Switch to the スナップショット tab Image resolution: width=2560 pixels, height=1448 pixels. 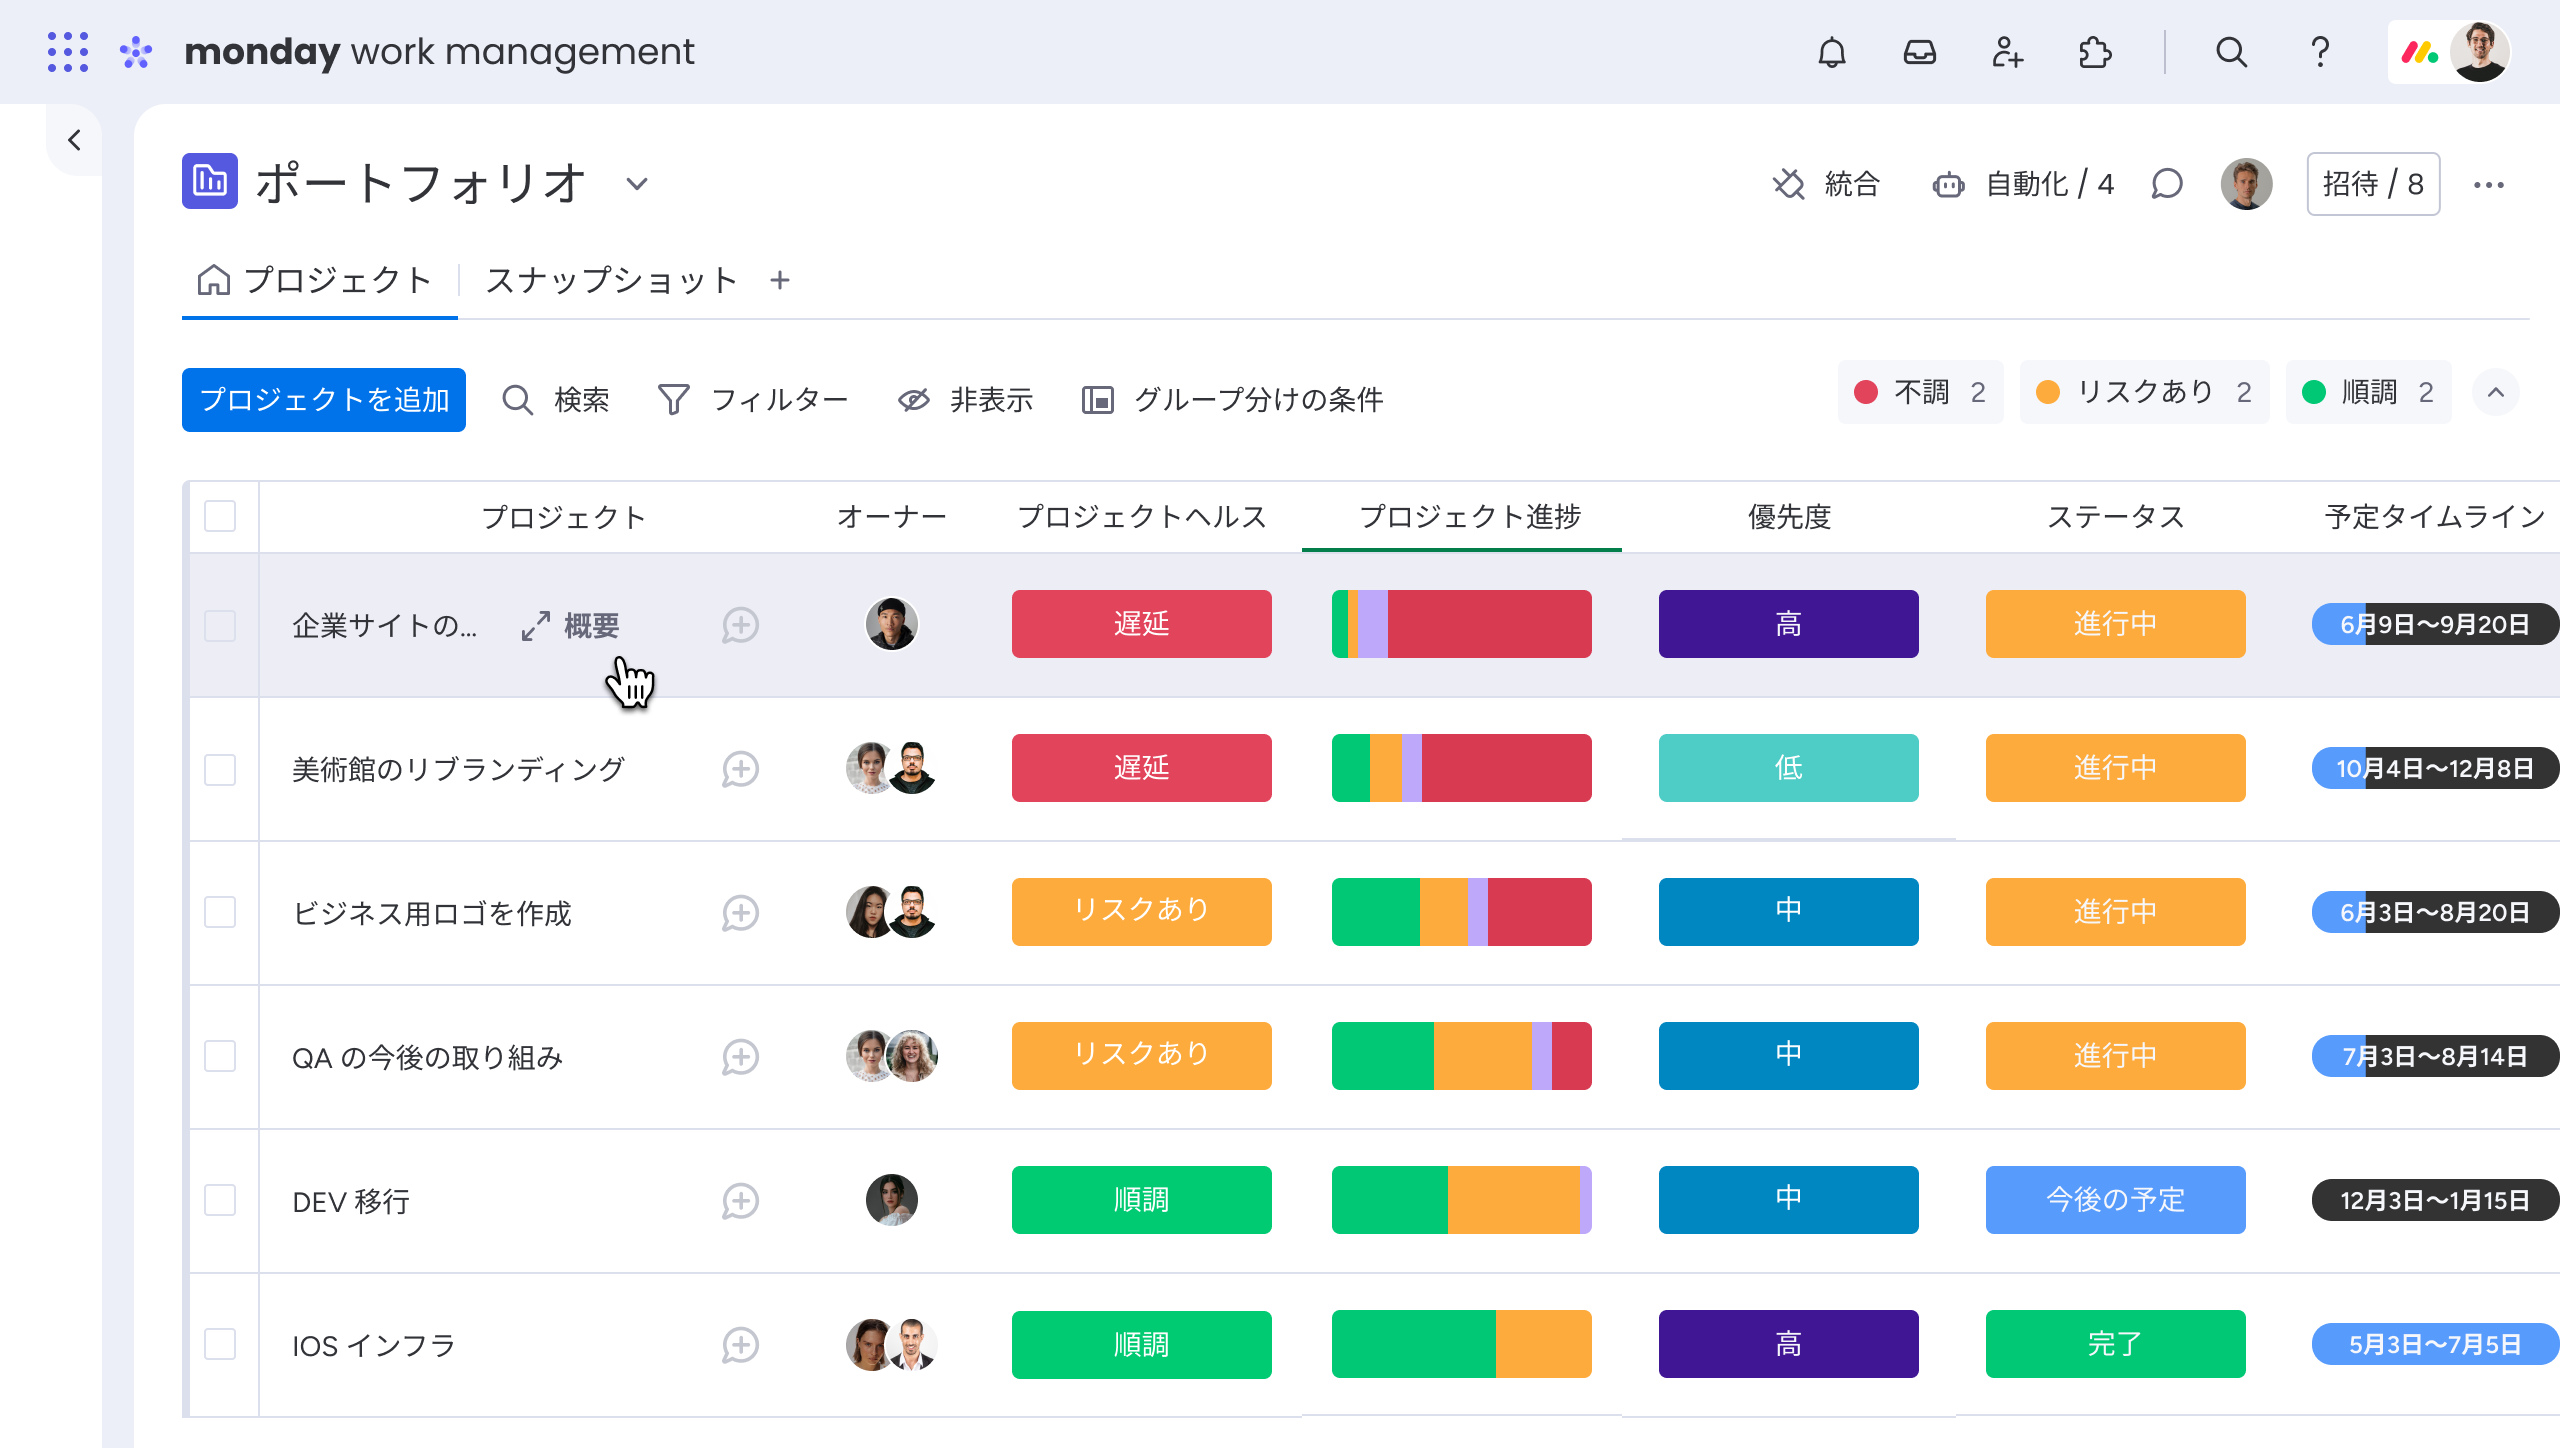point(612,280)
